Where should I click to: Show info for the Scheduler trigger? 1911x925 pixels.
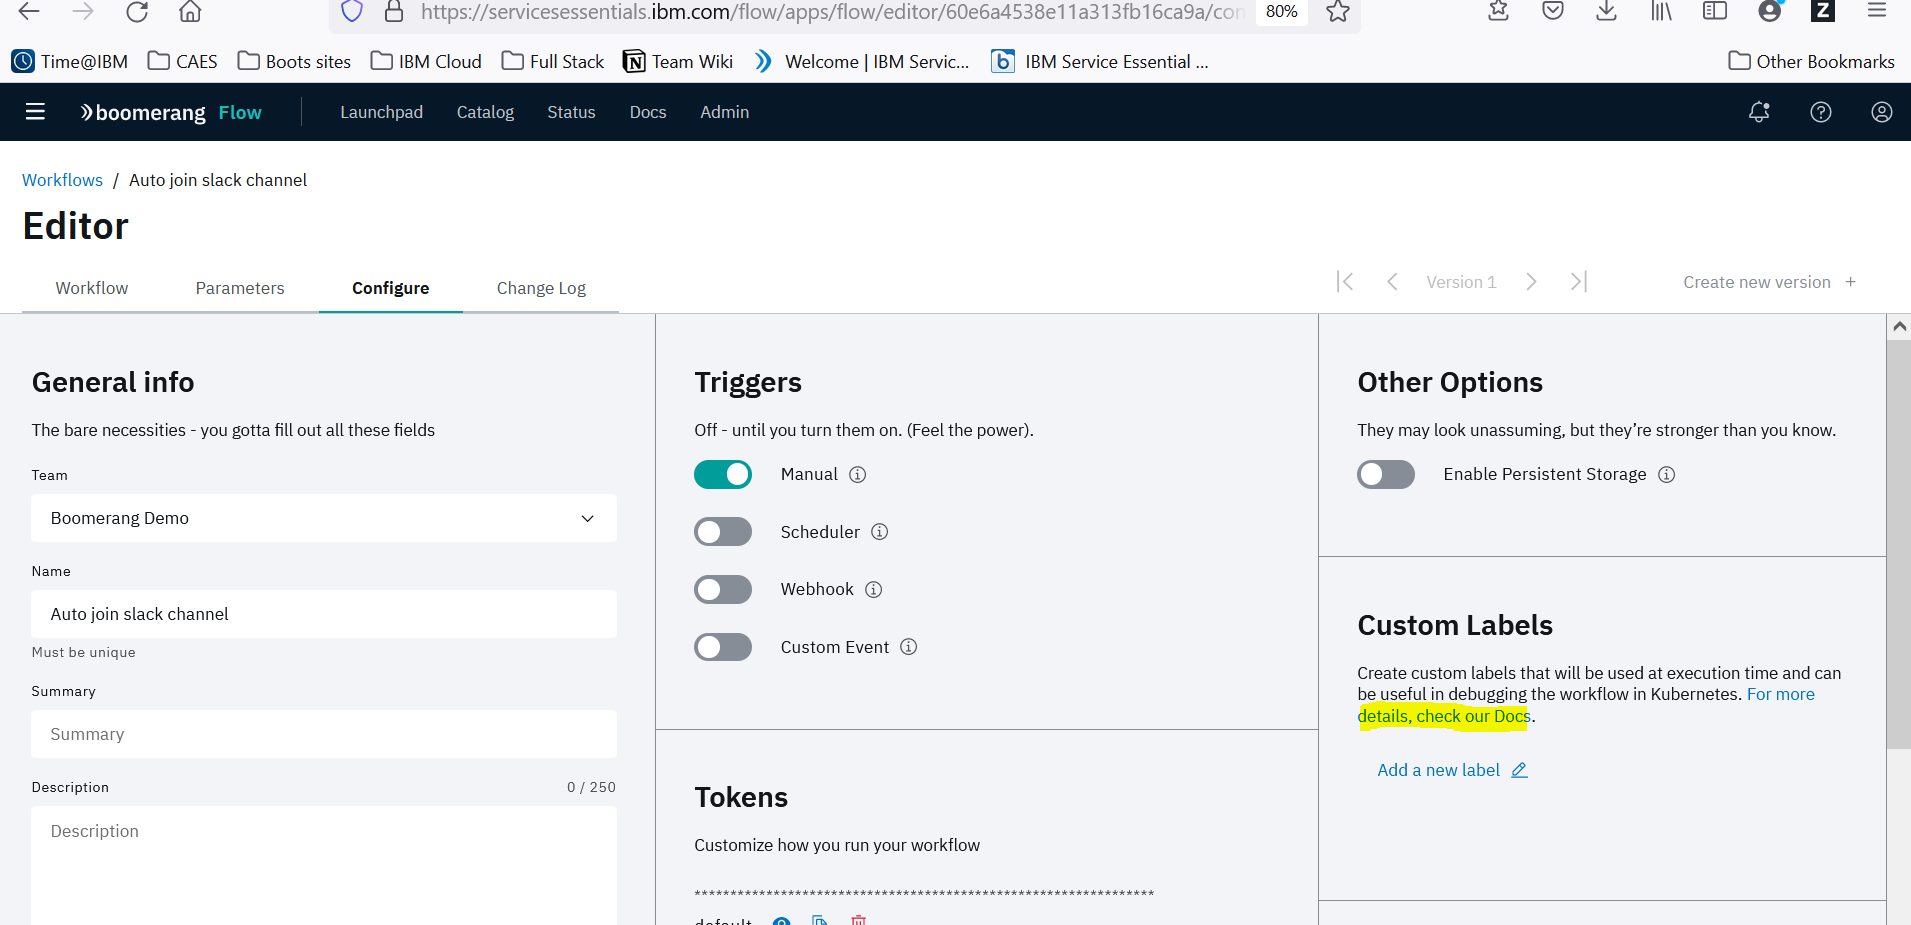pyautogui.click(x=880, y=532)
